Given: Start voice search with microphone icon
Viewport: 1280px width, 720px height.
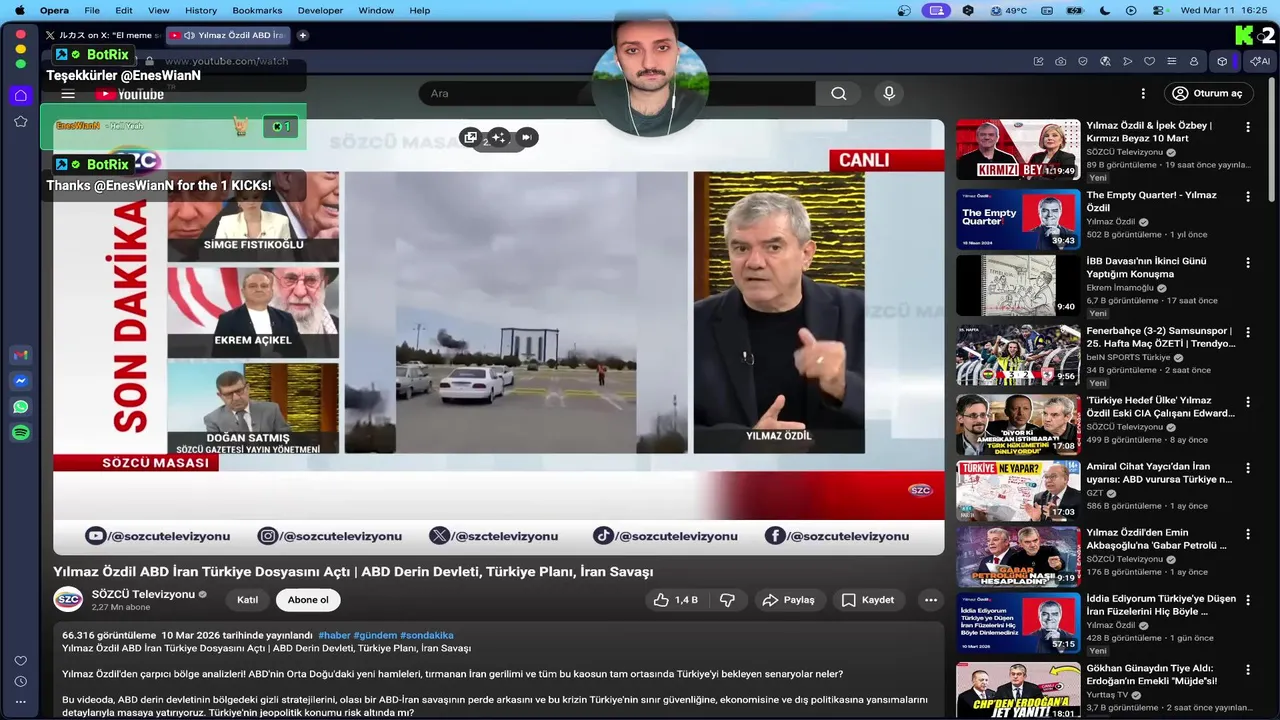Looking at the screenshot, I should tap(889, 93).
